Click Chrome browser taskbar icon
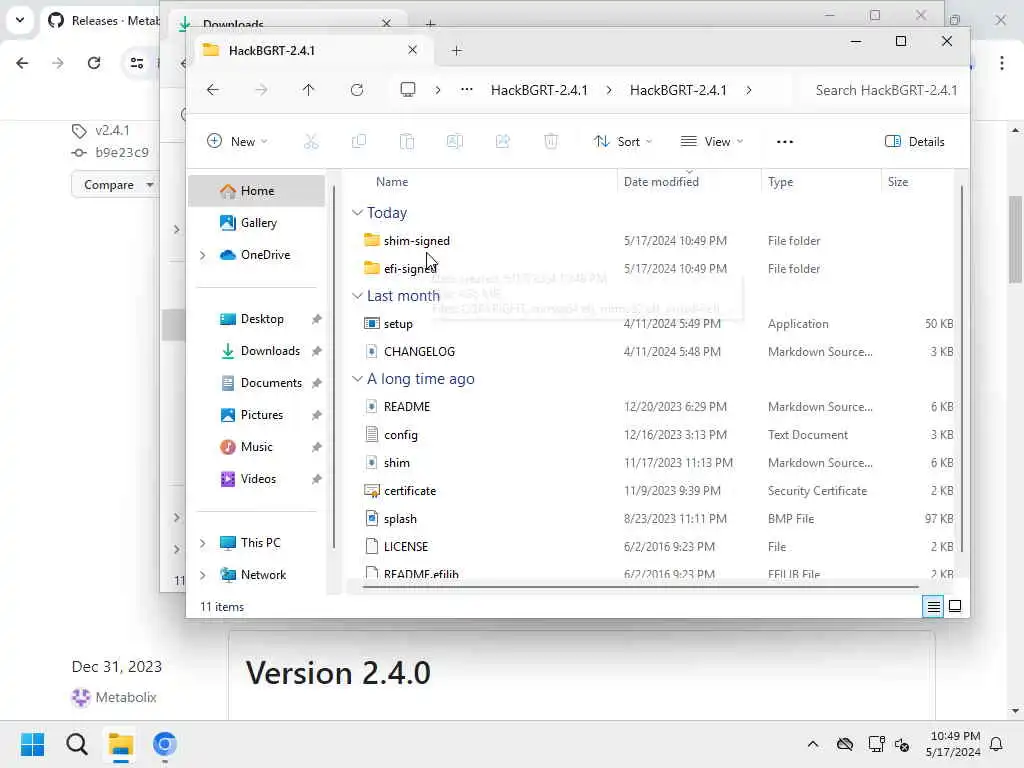 (x=165, y=744)
